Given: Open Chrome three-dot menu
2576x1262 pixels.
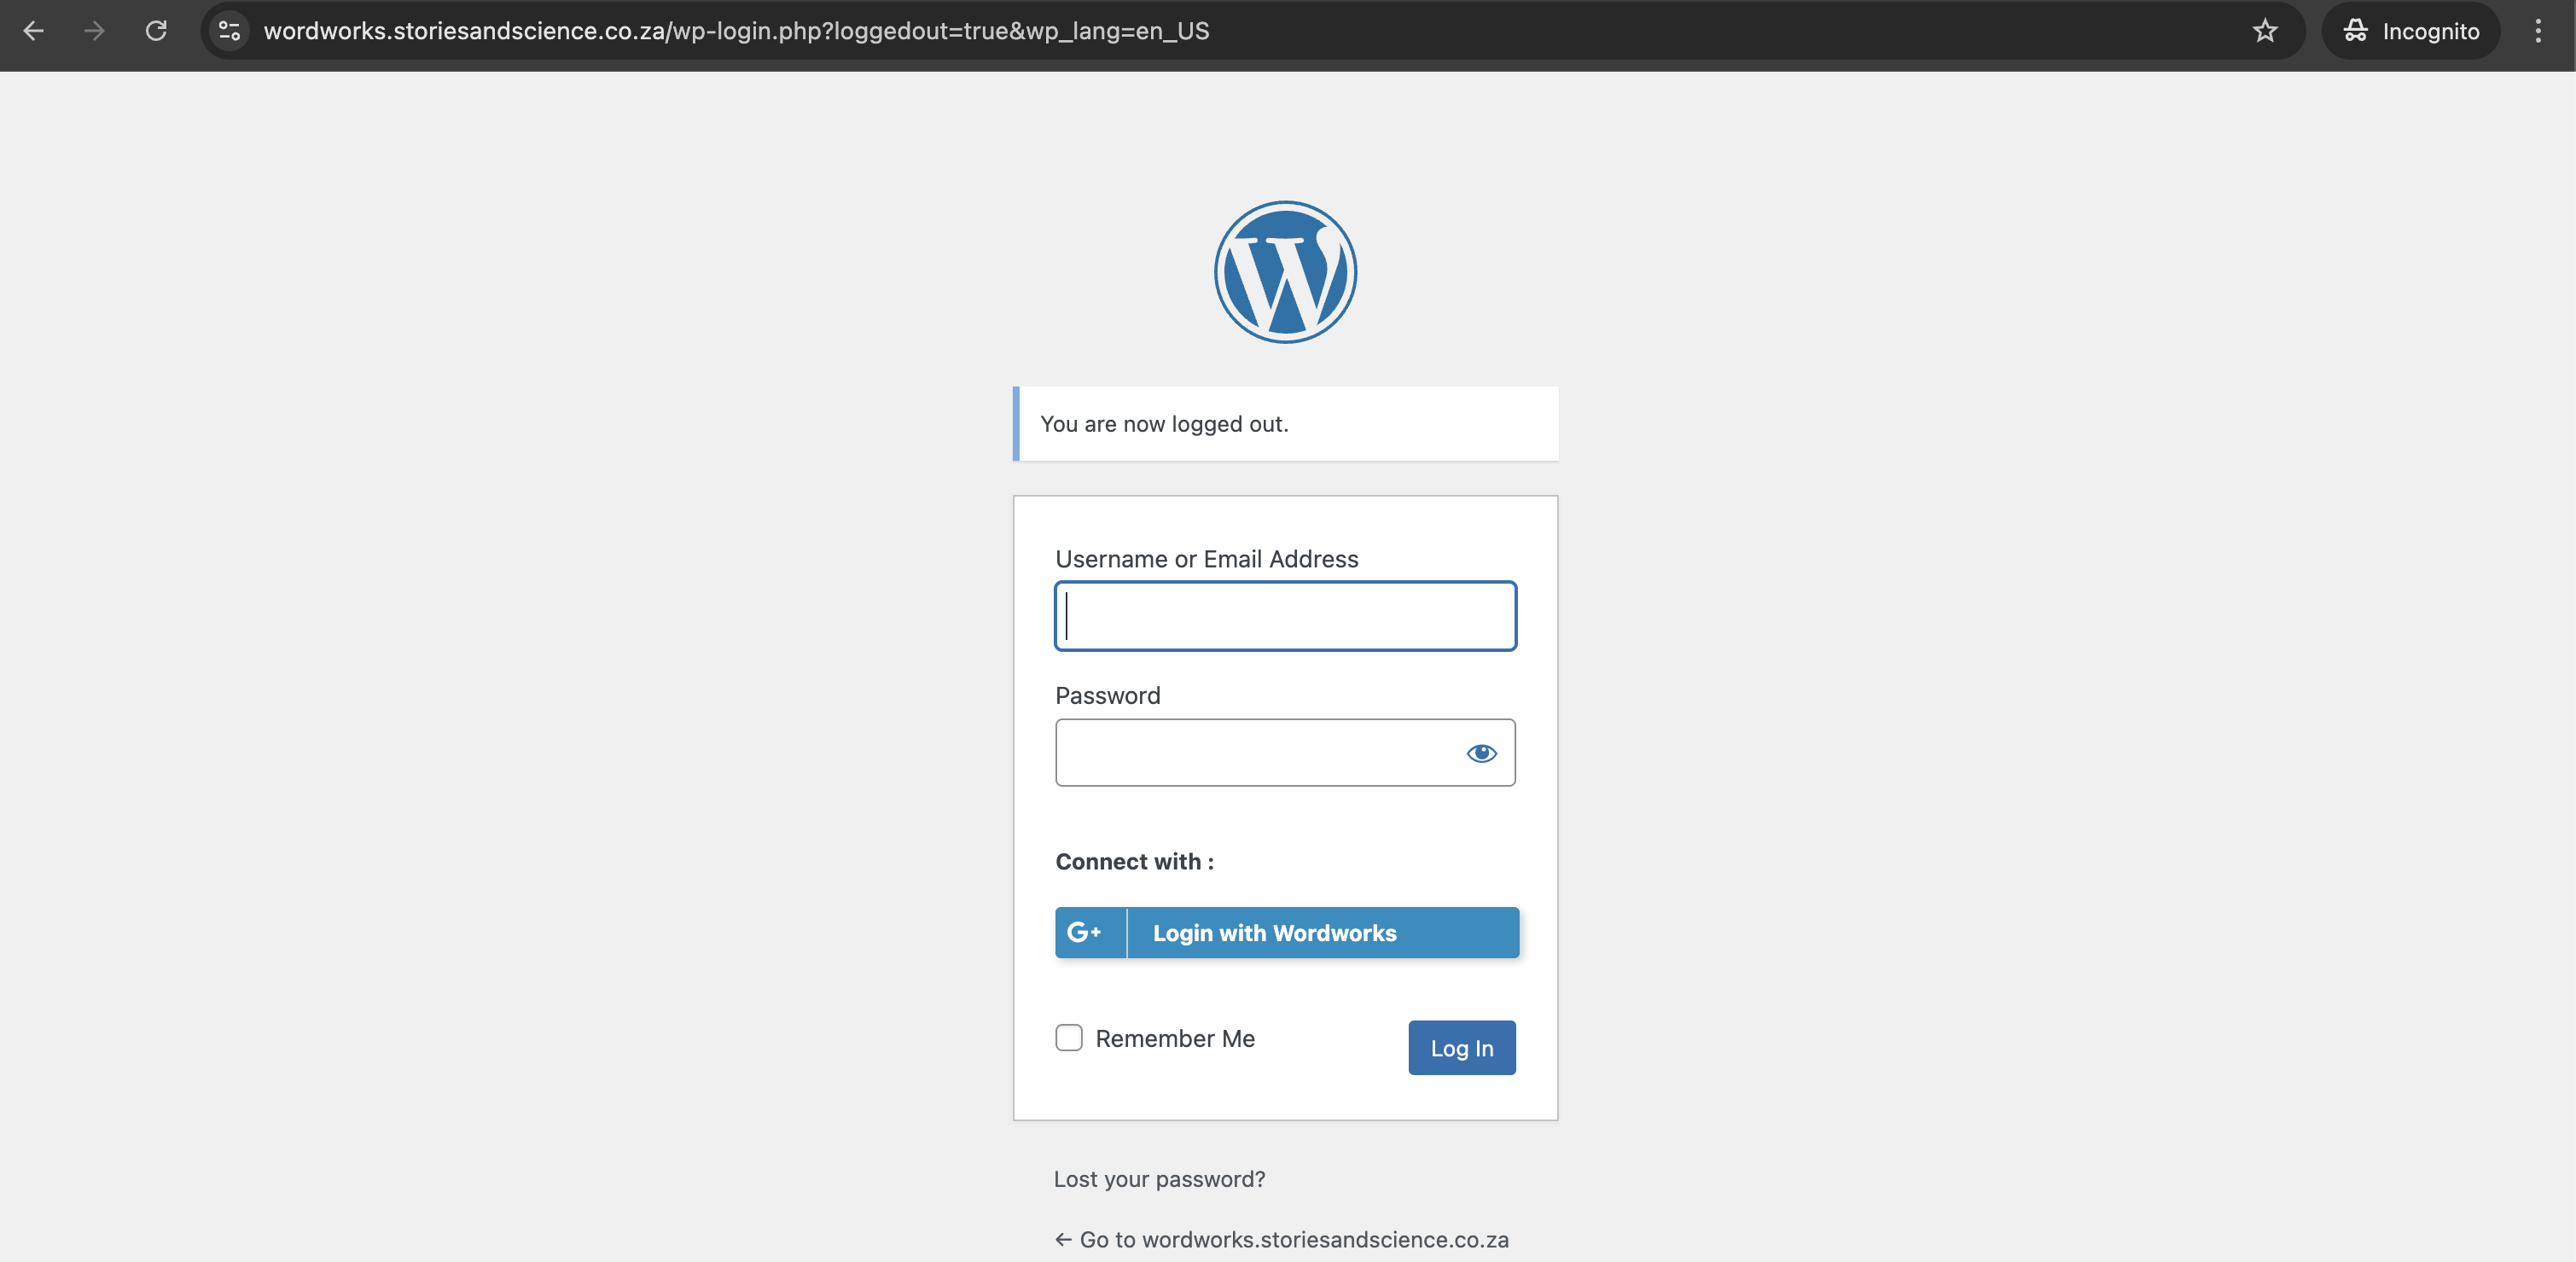Looking at the screenshot, I should pyautogui.click(x=2537, y=31).
